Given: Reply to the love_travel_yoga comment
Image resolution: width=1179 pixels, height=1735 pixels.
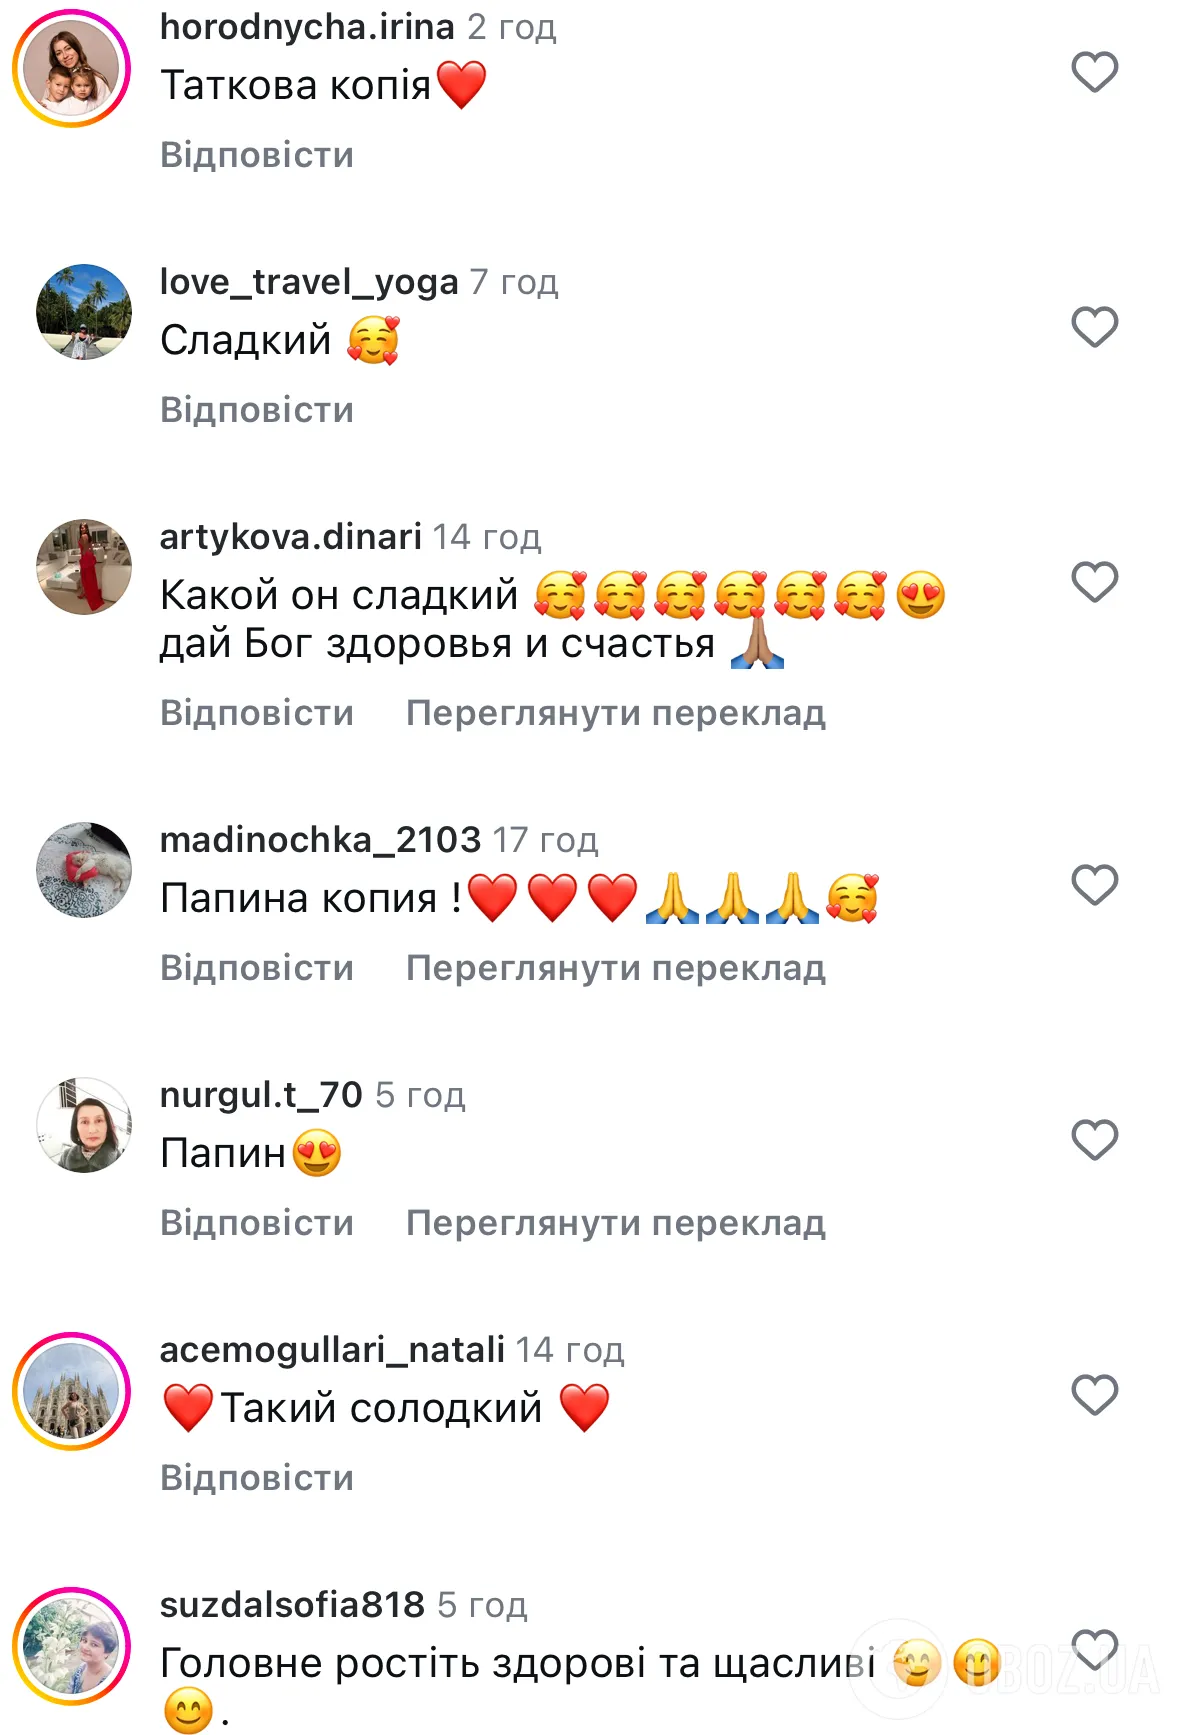Looking at the screenshot, I should [x=257, y=410].
